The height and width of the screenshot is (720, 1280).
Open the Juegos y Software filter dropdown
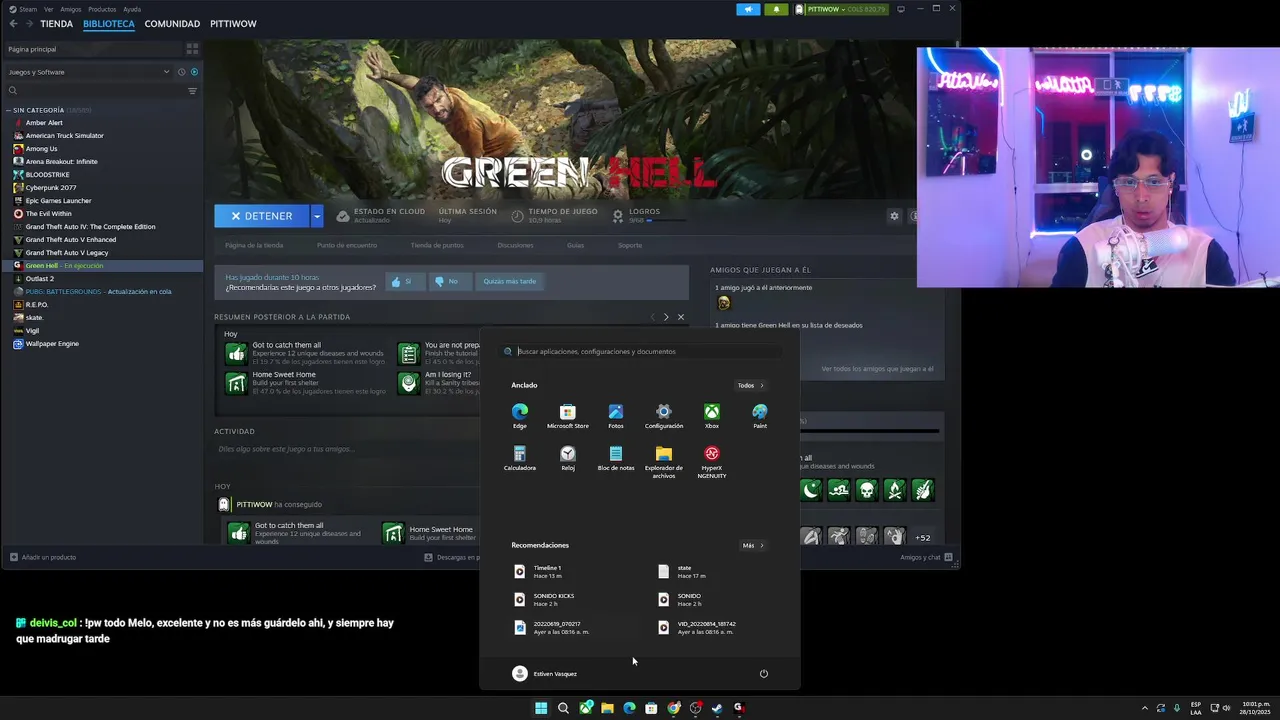click(88, 72)
